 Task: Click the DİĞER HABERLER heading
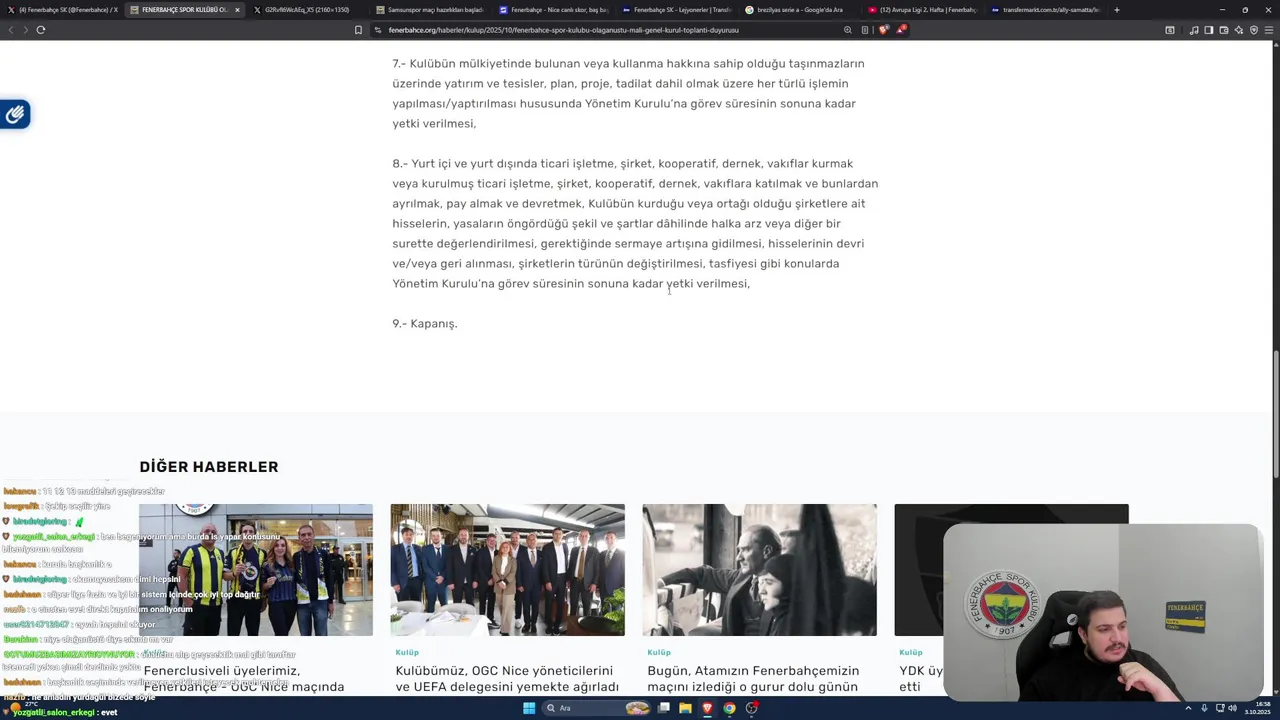pyautogui.click(x=209, y=467)
